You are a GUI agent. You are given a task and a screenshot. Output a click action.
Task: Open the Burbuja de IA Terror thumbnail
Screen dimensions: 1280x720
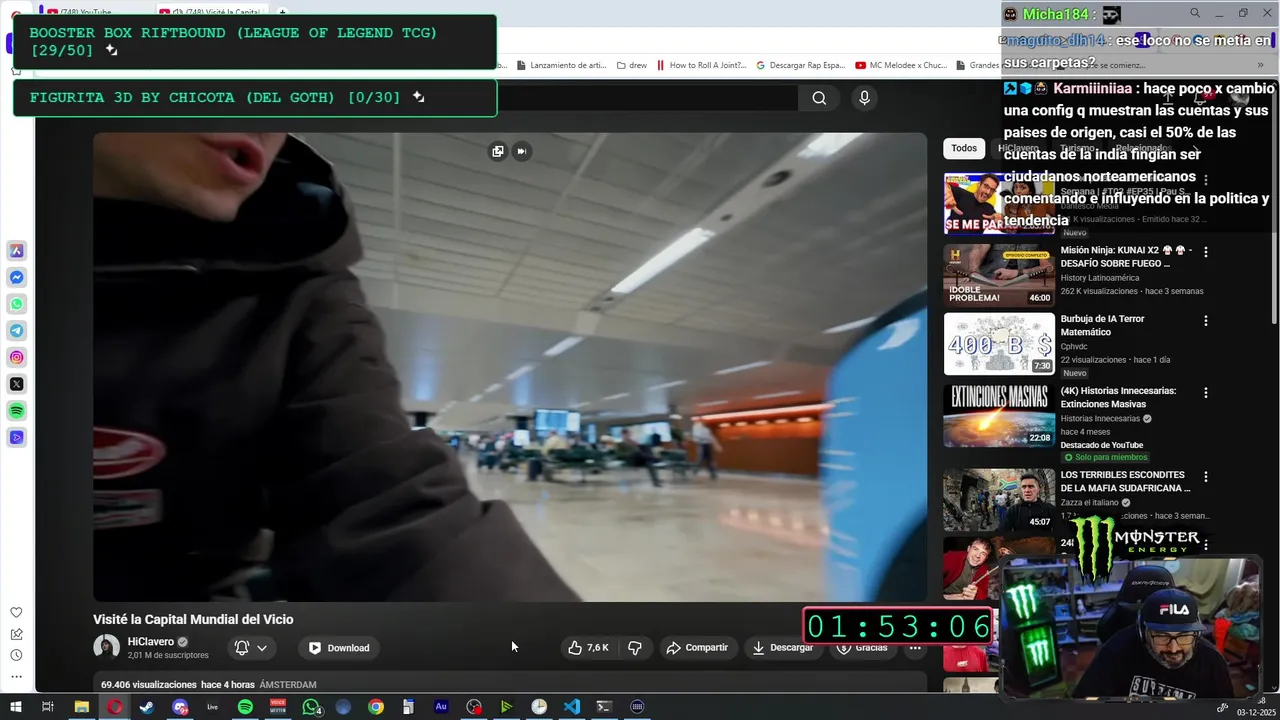click(x=999, y=344)
